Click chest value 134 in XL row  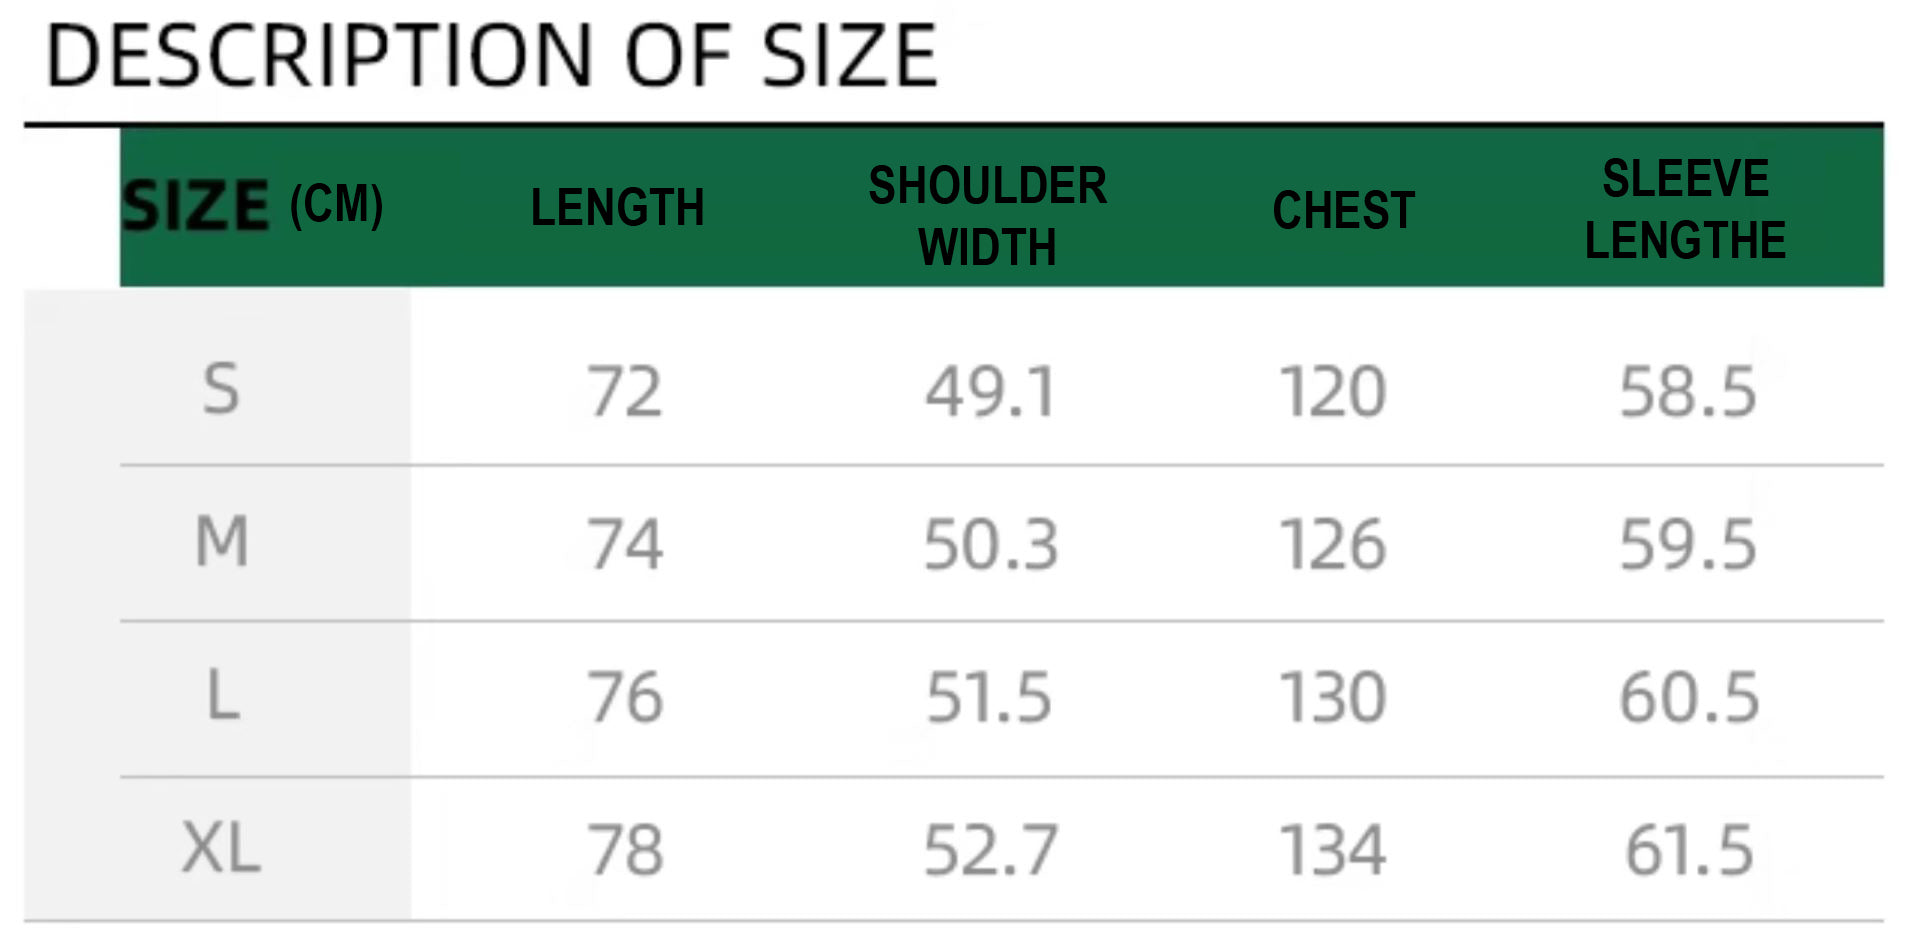1333,851
